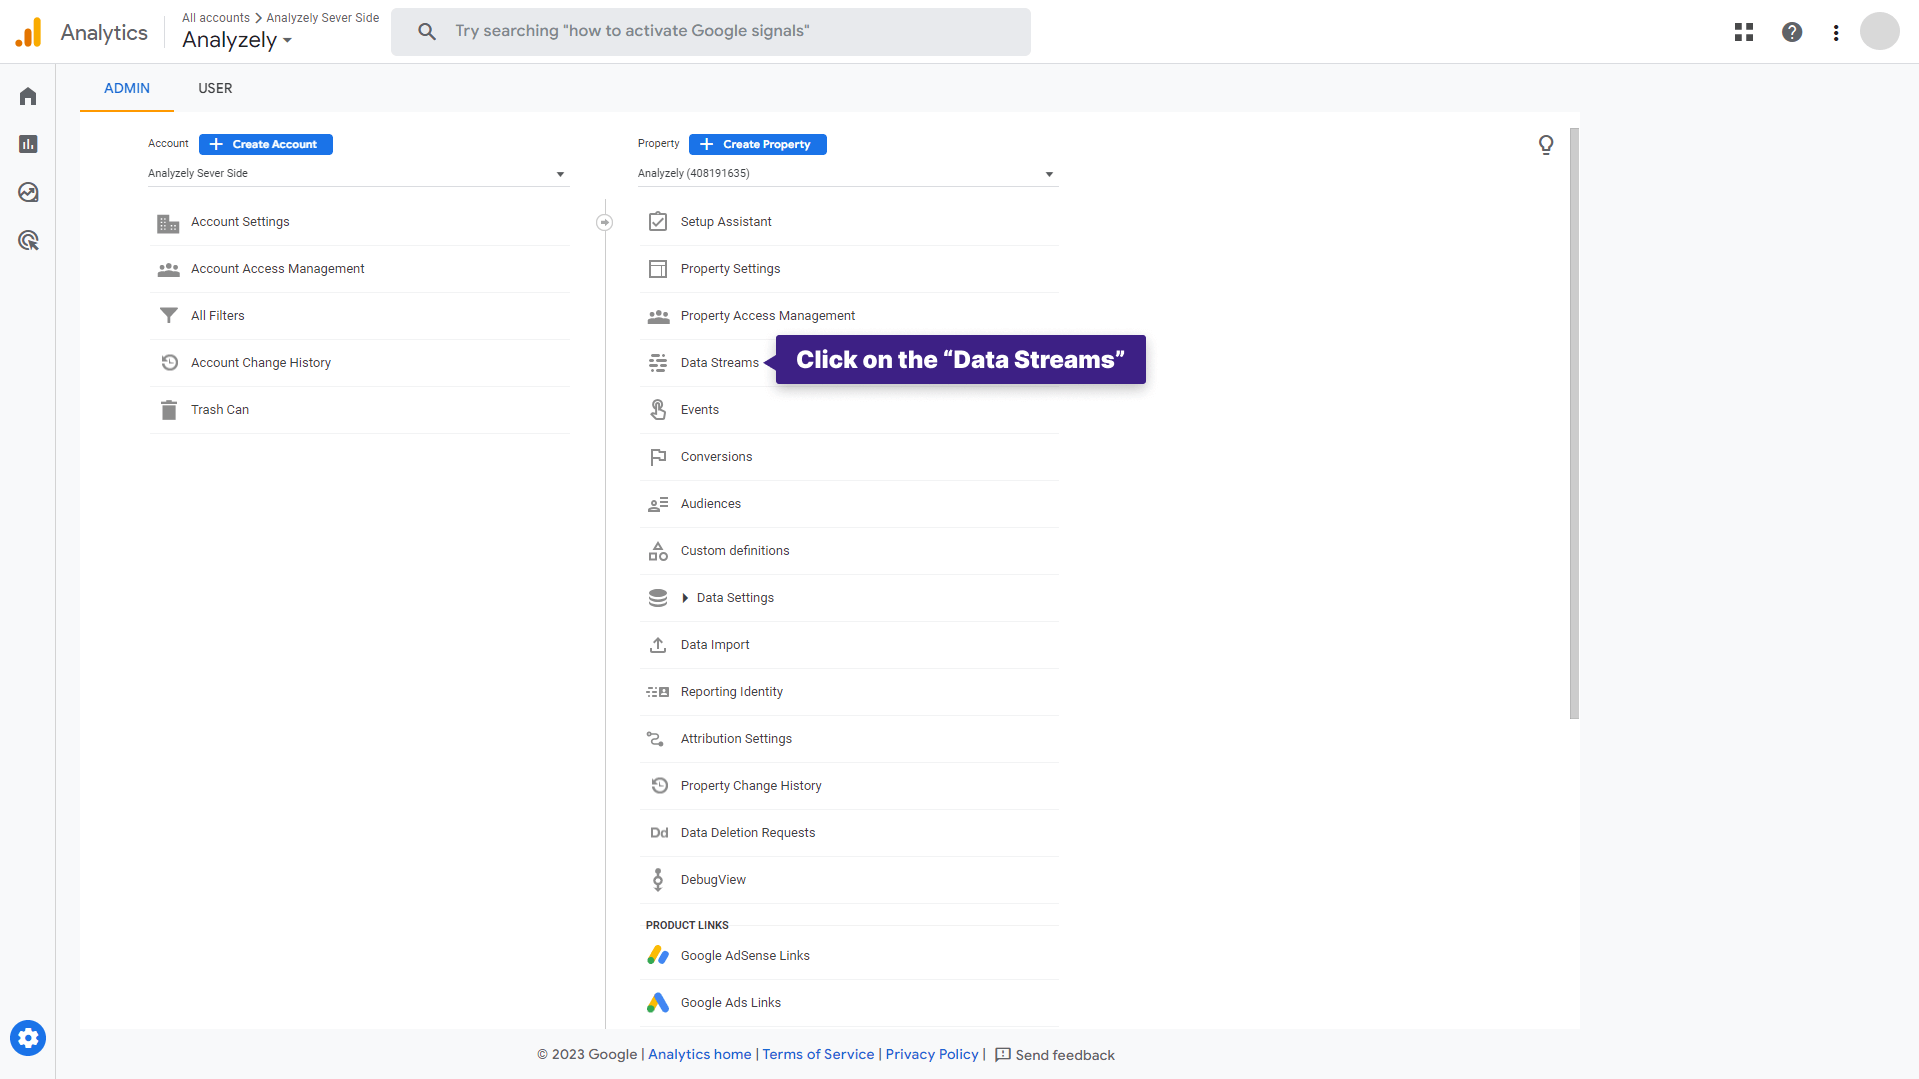
Task: Click the Audiences icon
Action: pyautogui.click(x=658, y=504)
